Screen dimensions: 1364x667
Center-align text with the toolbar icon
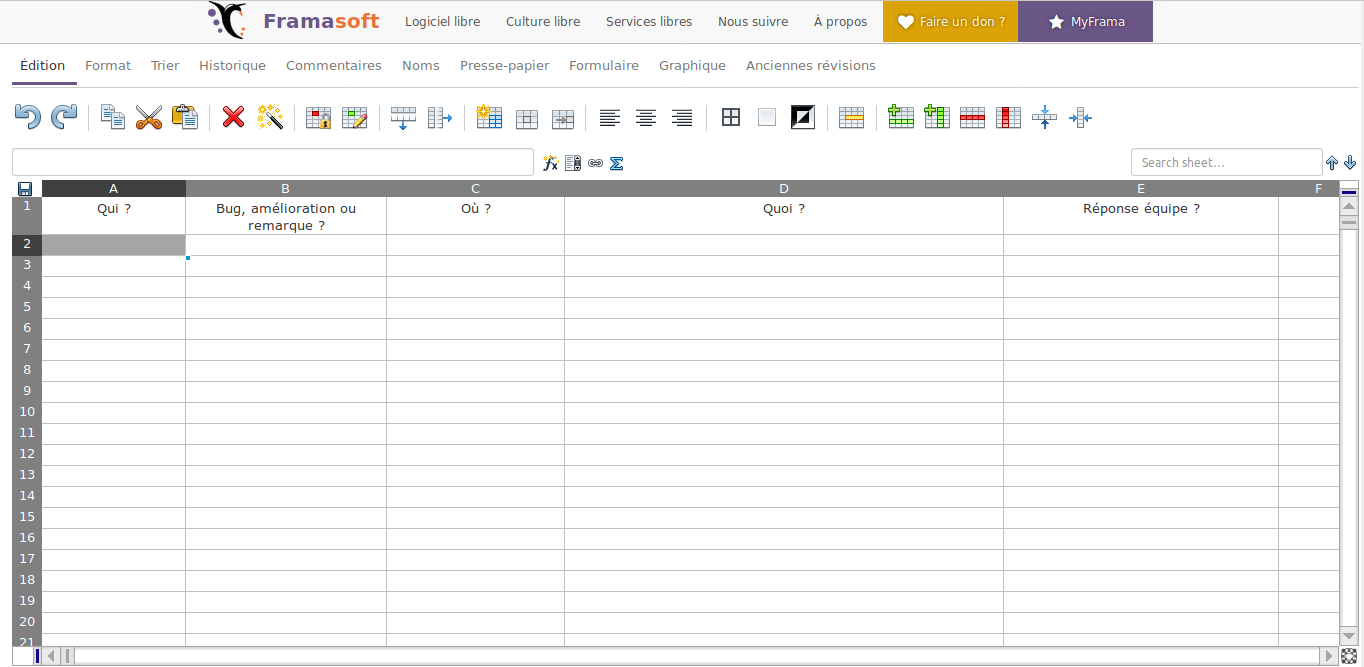pyautogui.click(x=646, y=118)
